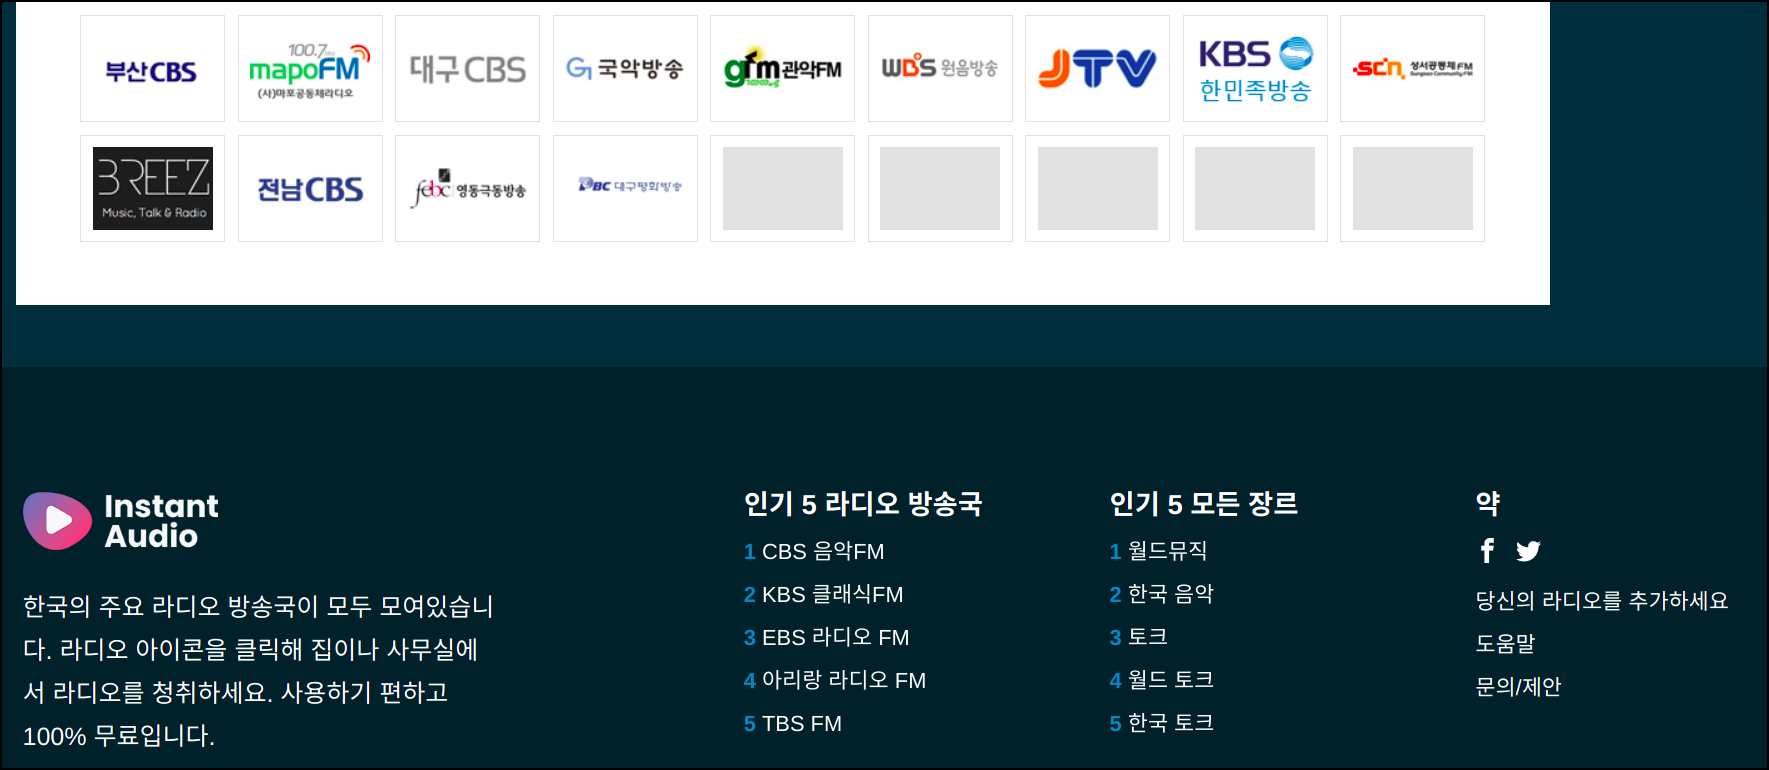Open the 부산CBS radio station tile
This screenshot has width=1769, height=770.
point(152,68)
